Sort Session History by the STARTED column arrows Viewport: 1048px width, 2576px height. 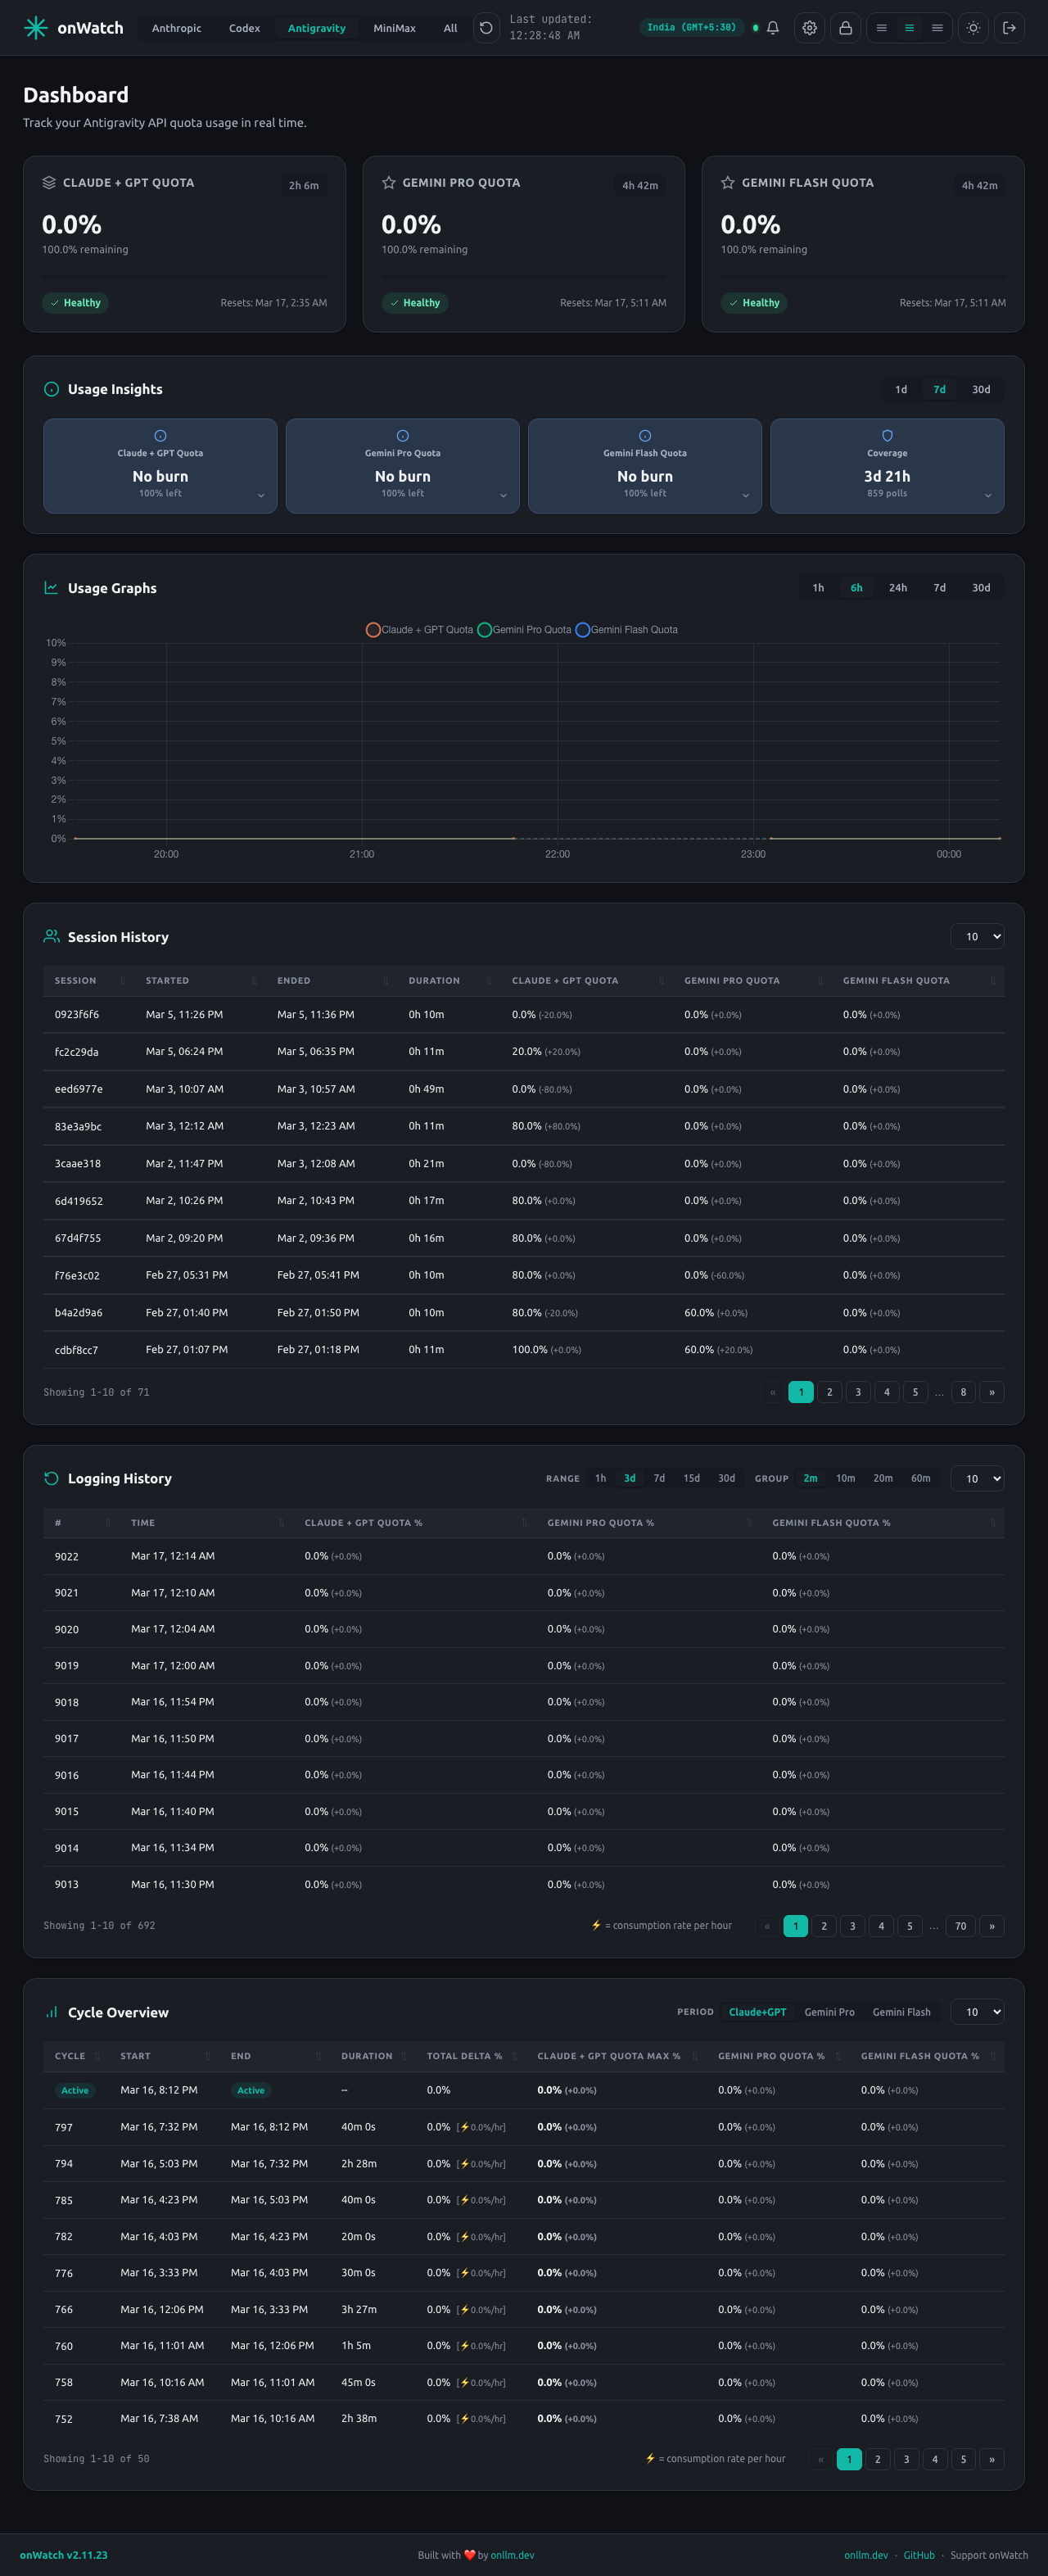(254, 981)
